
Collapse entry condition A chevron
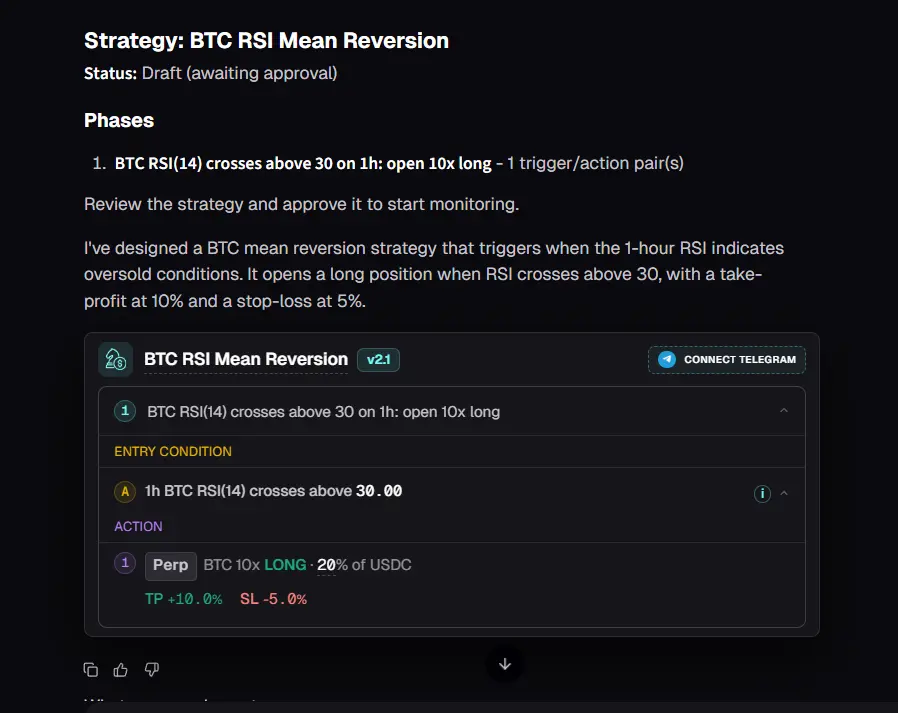click(x=784, y=493)
